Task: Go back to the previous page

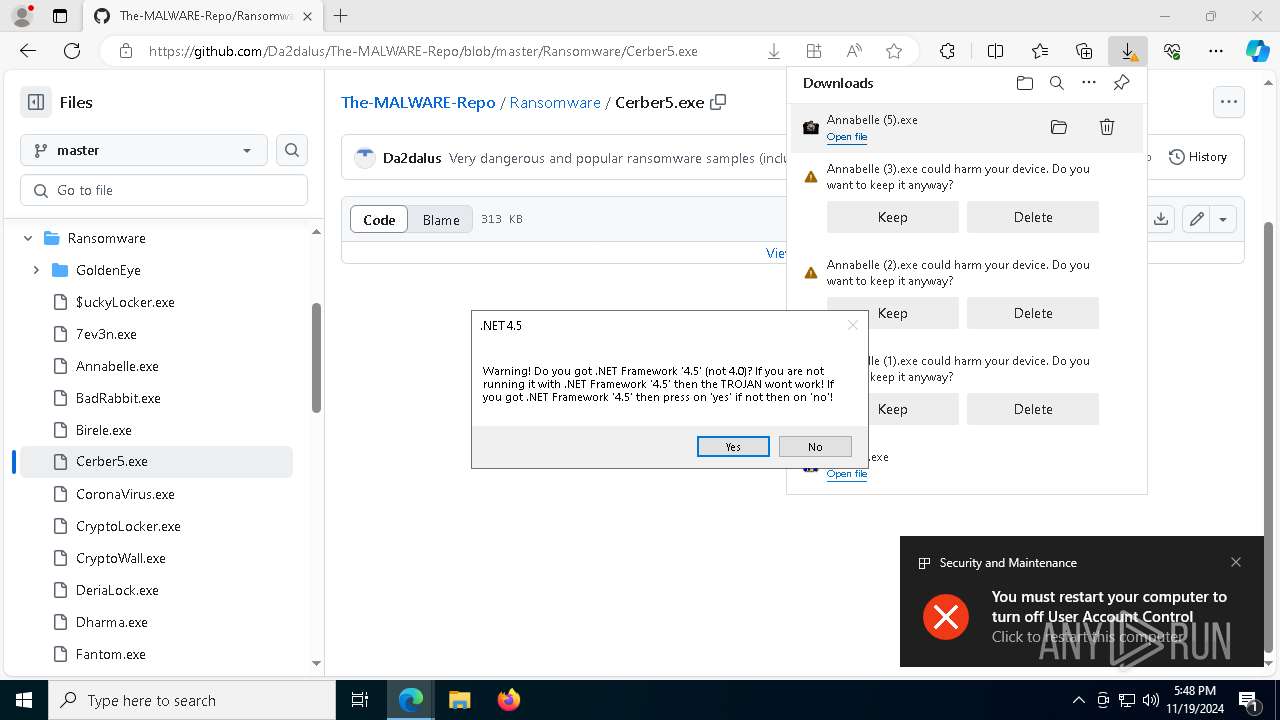Action: tap(28, 51)
